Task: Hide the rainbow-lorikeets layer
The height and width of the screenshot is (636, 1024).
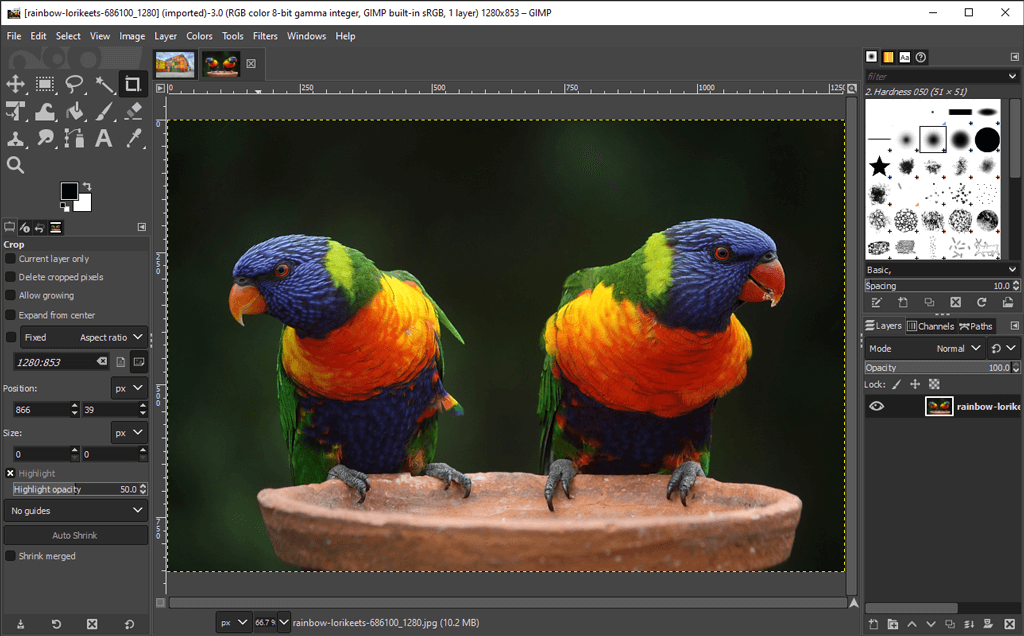Action: pyautogui.click(x=878, y=405)
